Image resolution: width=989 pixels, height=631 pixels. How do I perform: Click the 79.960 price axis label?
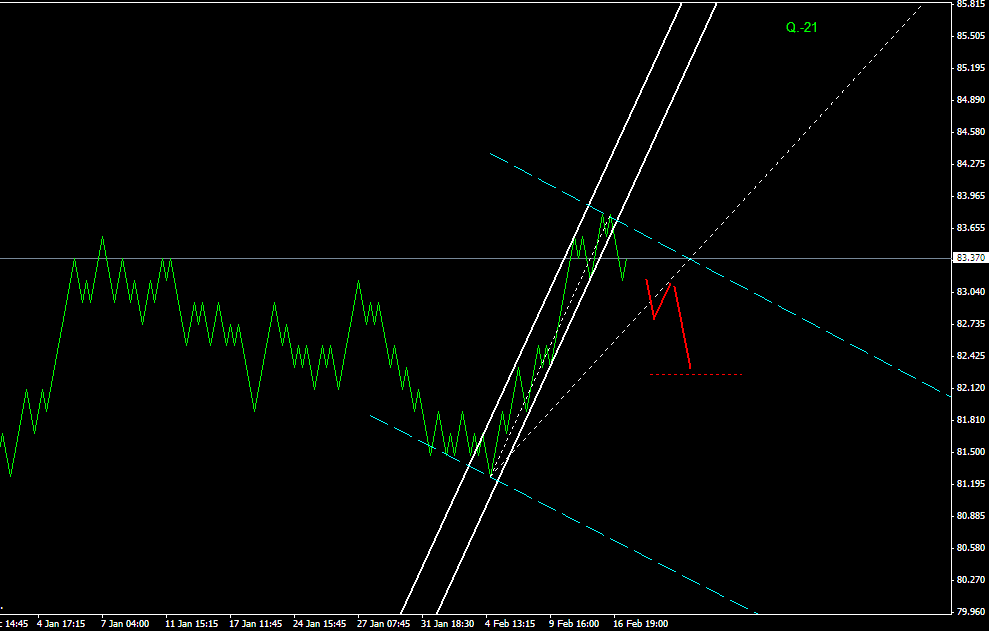(971, 611)
